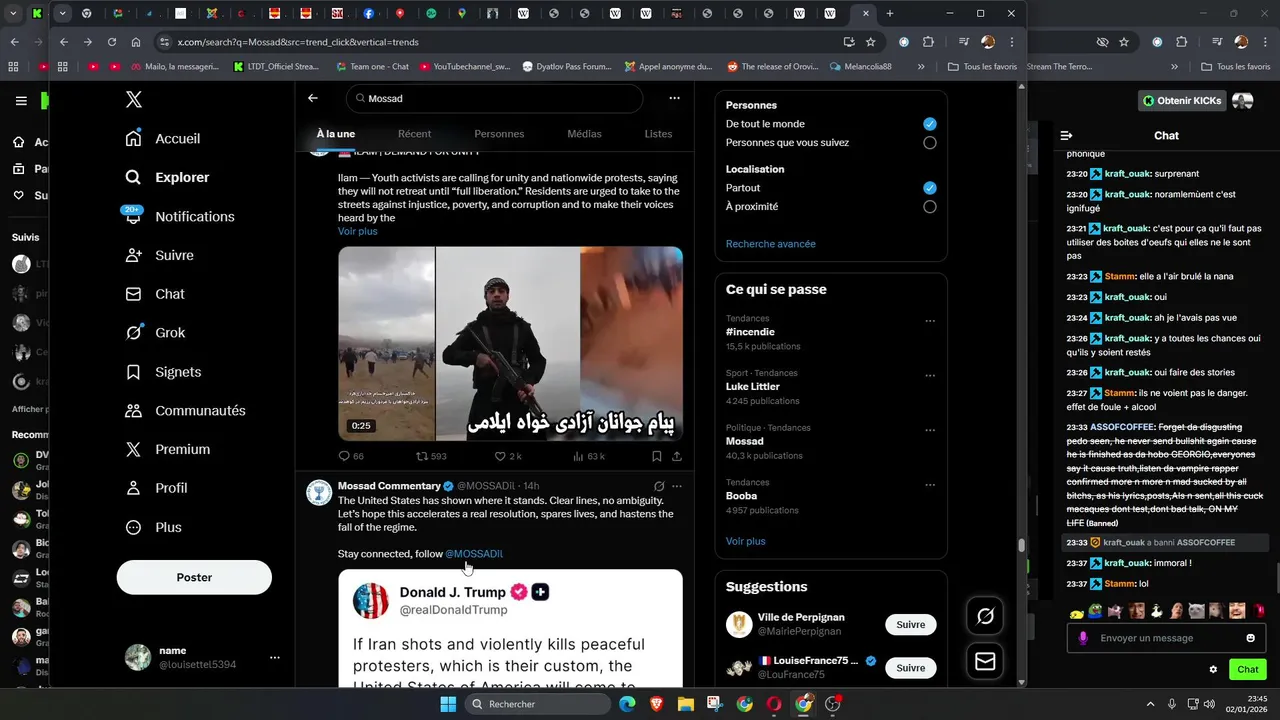1280x720 pixels.
Task: Open Grok from the X sidebar
Action: click(x=154, y=333)
